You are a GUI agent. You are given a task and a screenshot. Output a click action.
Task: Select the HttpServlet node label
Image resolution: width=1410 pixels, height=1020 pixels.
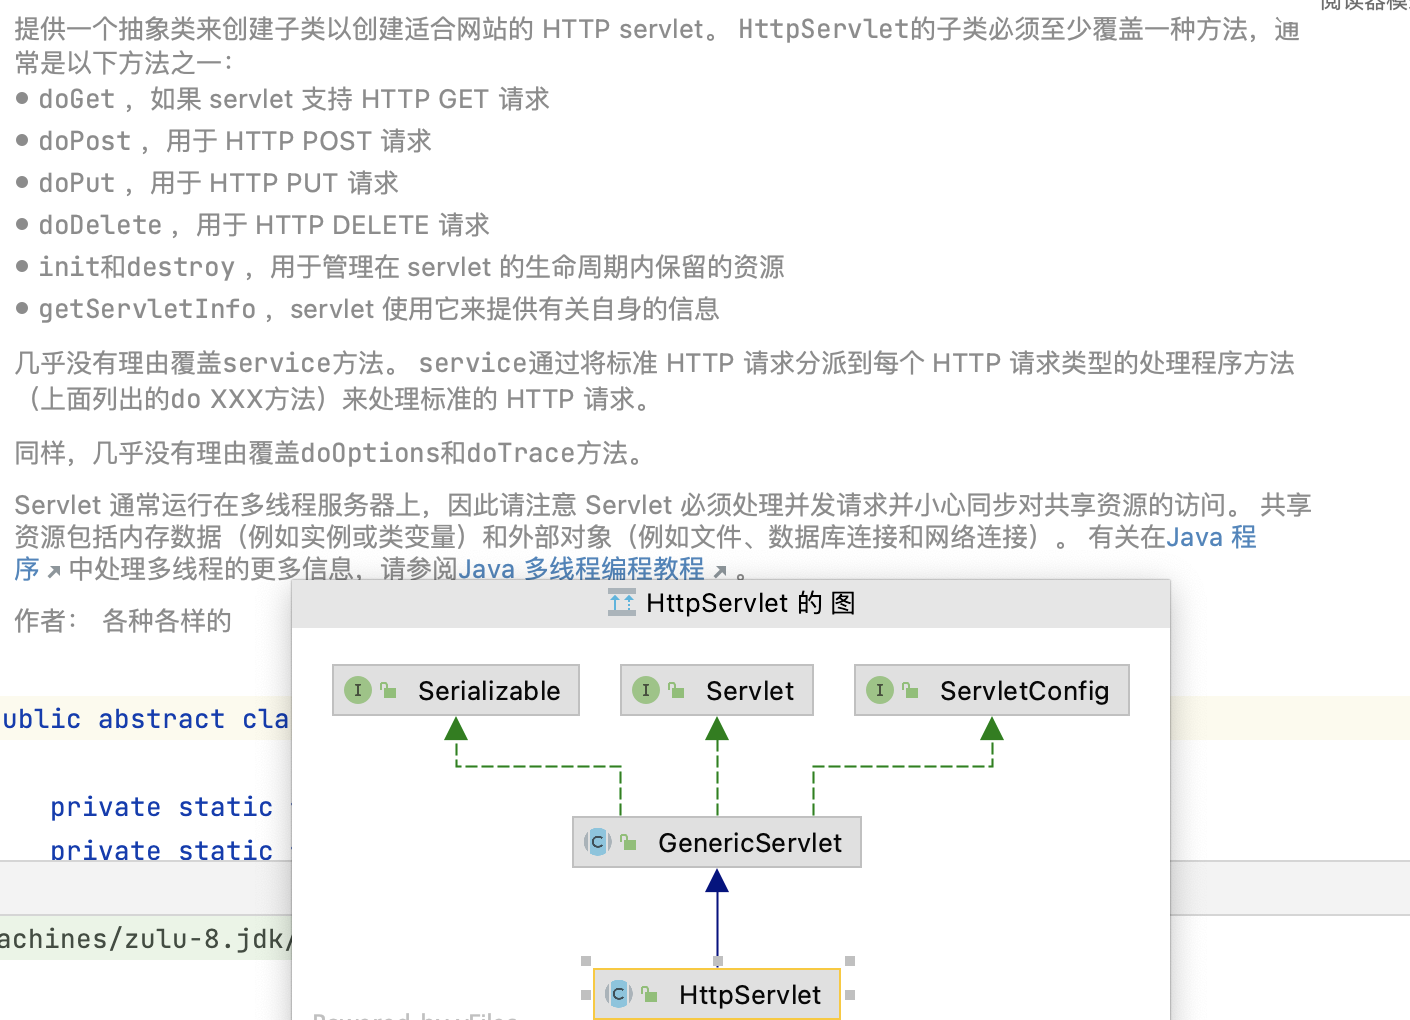(750, 995)
